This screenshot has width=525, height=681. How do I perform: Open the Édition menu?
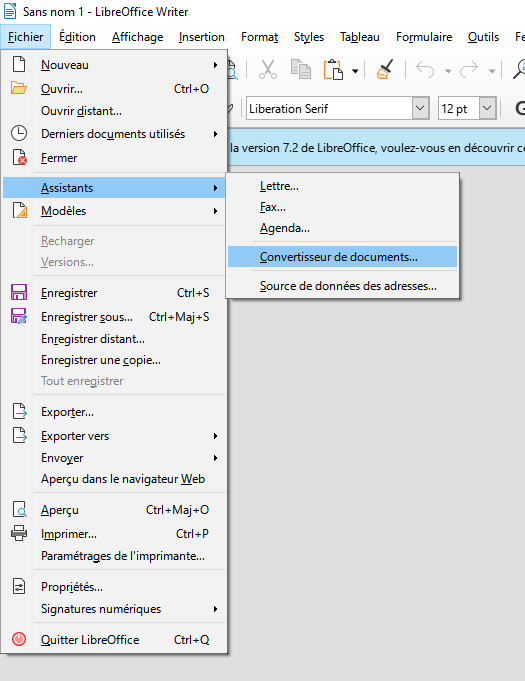(77, 37)
